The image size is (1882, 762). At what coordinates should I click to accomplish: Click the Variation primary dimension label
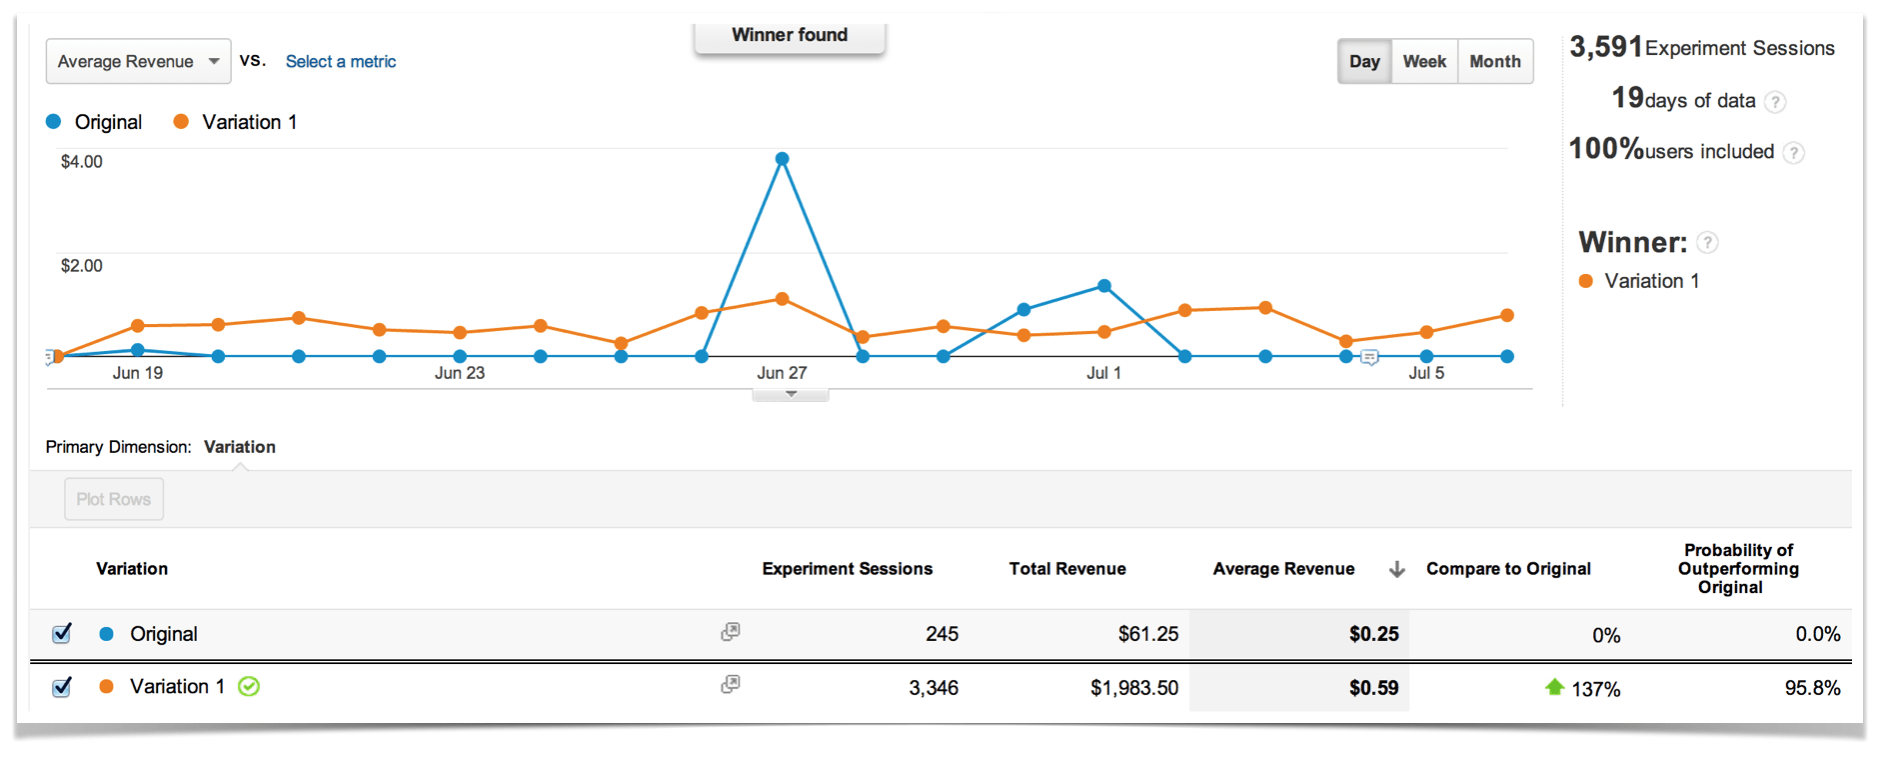coord(240,447)
